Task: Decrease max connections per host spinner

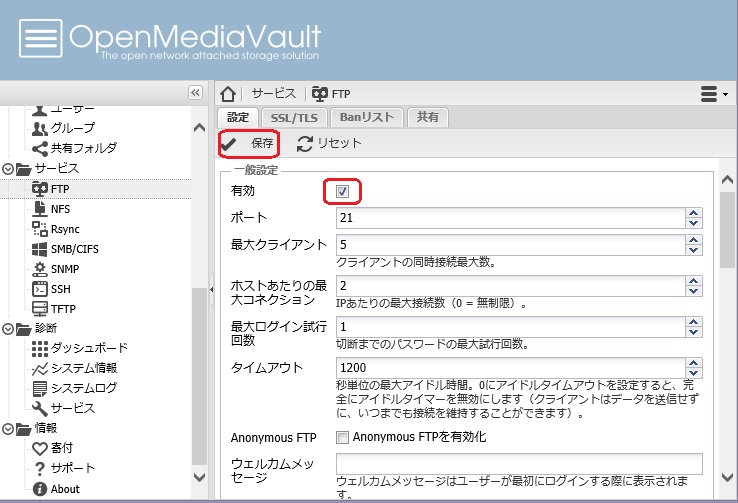Action: point(693,291)
